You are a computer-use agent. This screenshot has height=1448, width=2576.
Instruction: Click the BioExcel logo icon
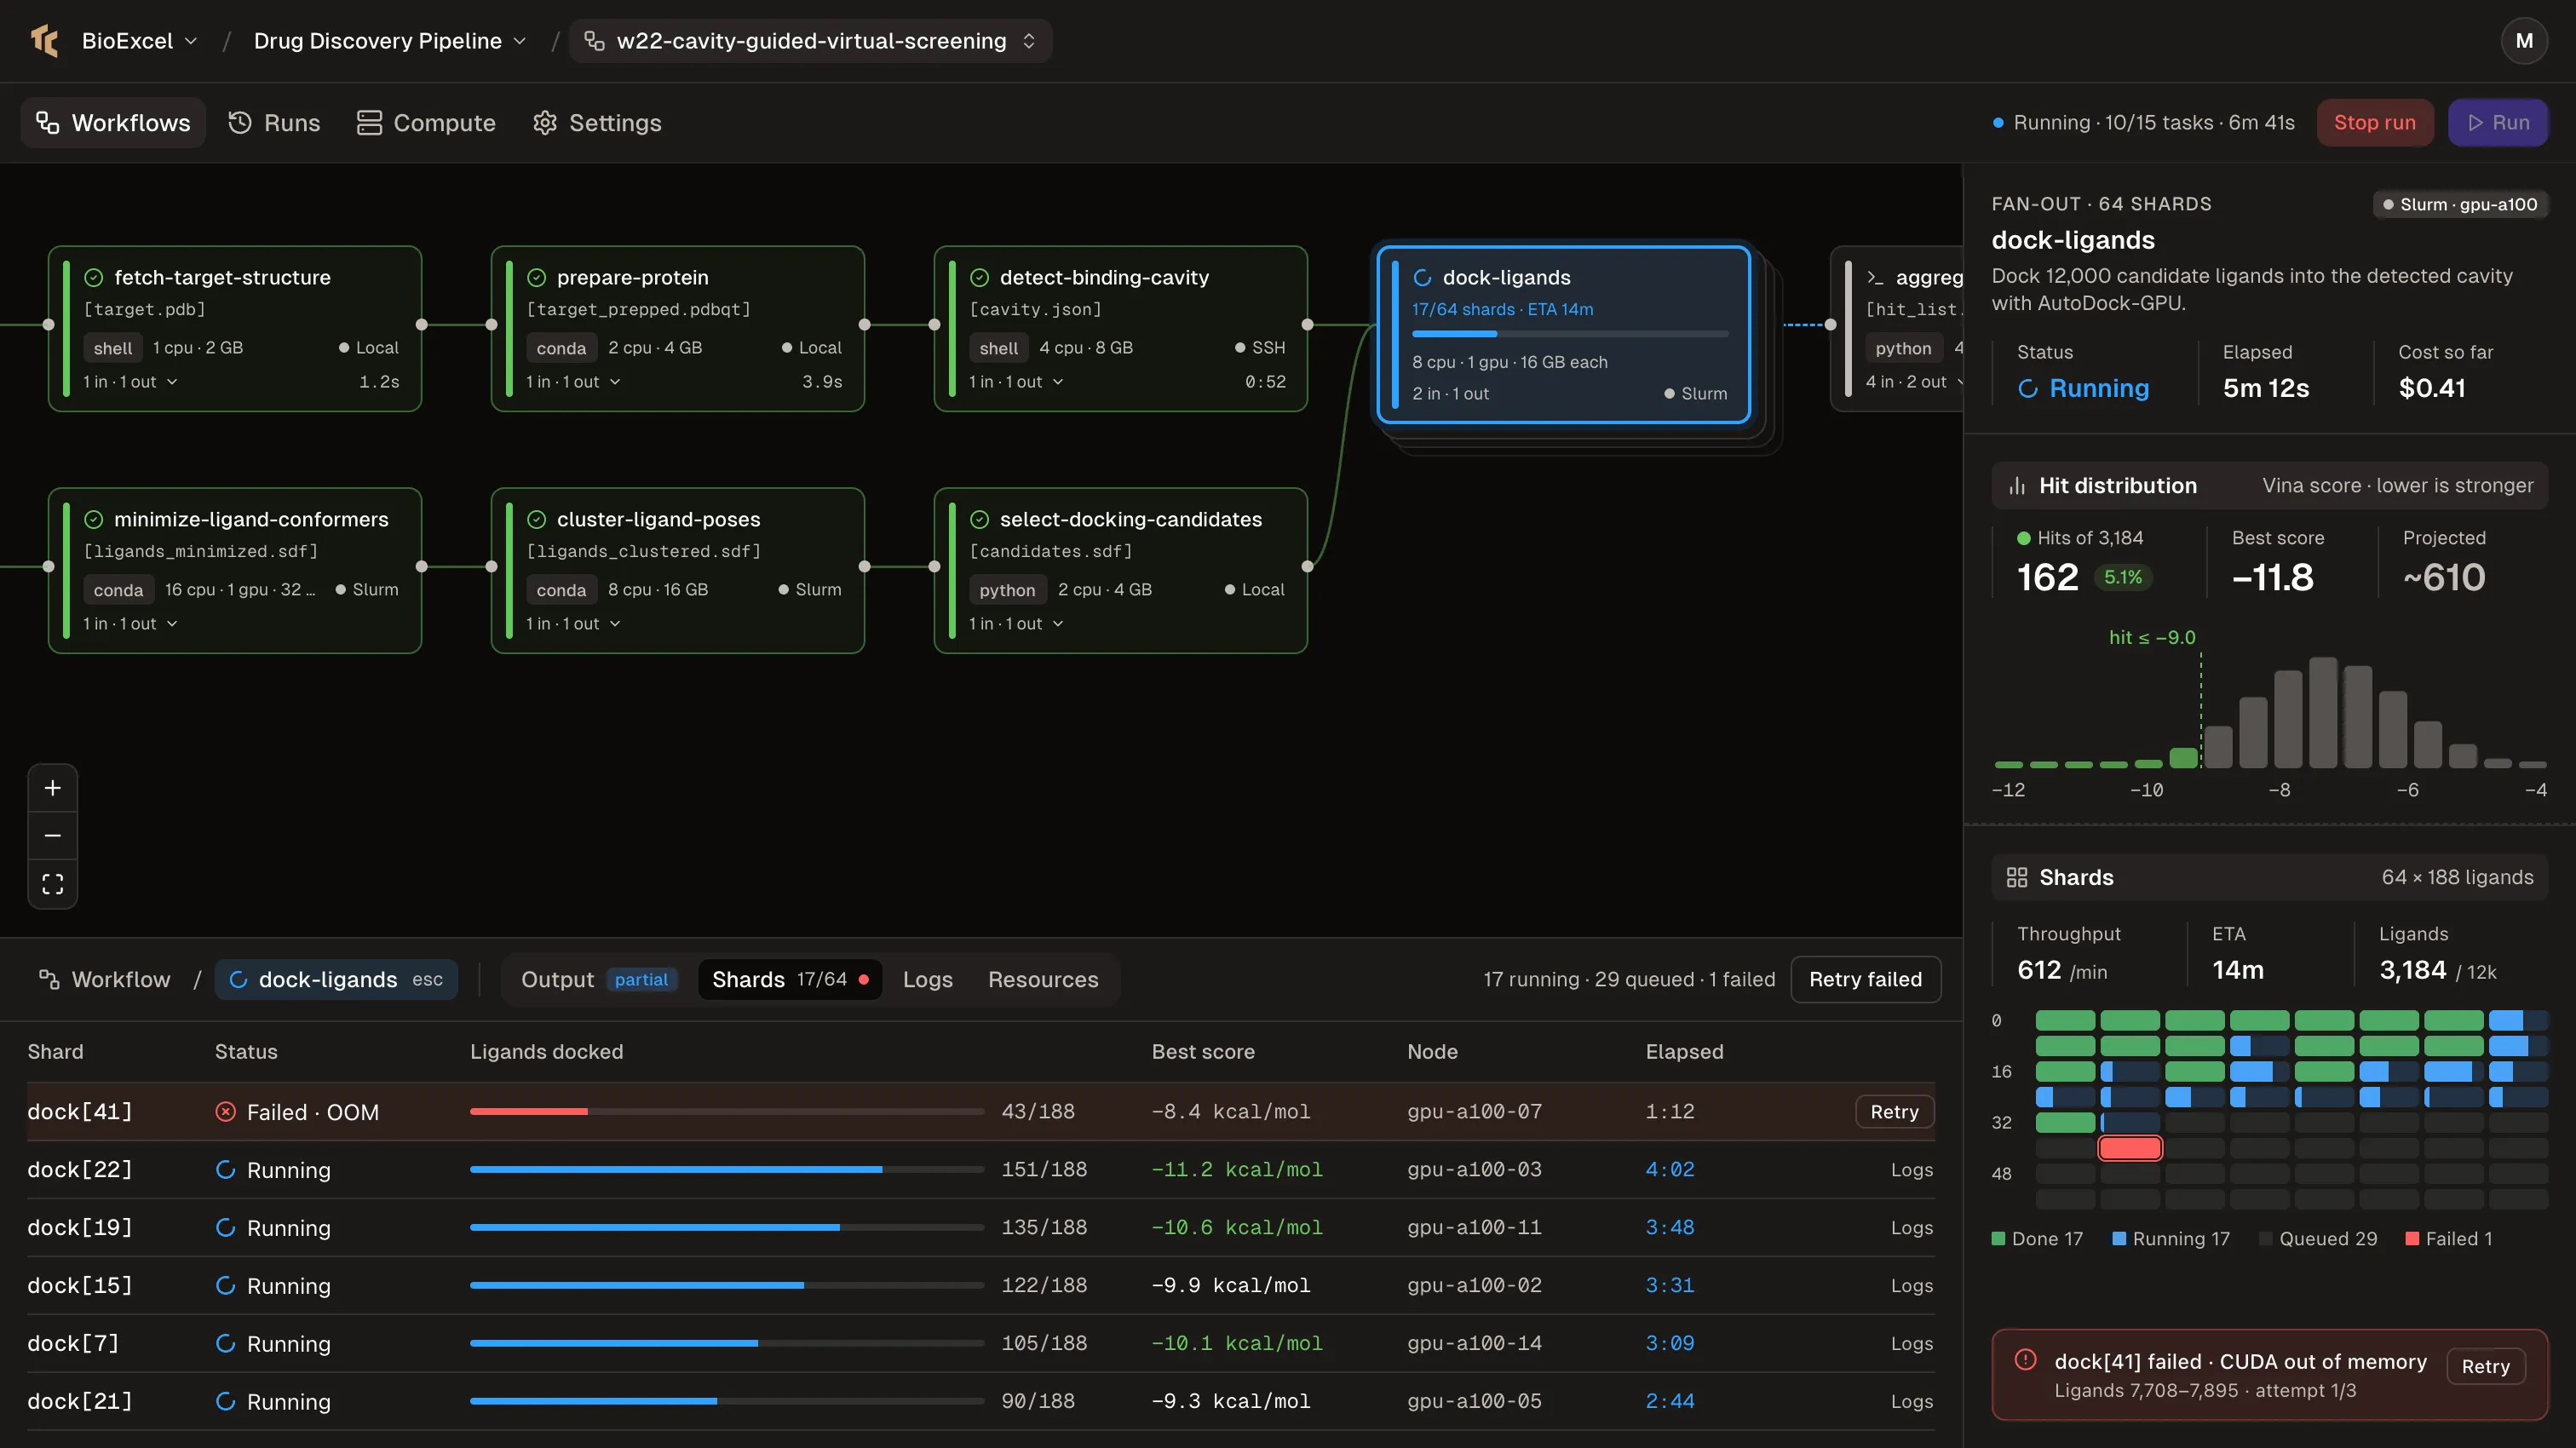pos(45,41)
